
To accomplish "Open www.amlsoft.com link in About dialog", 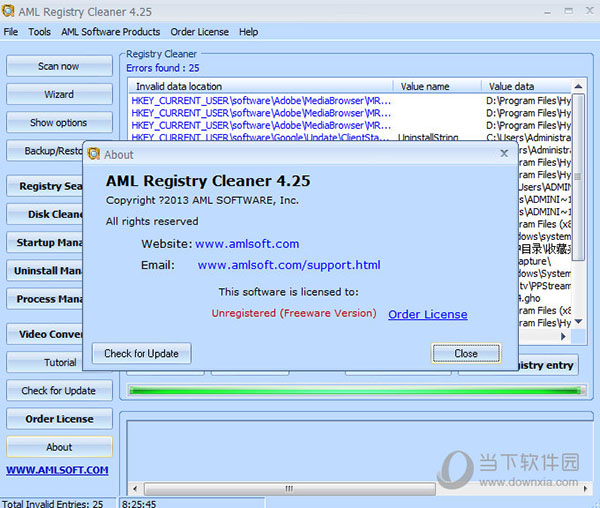I will pos(247,244).
